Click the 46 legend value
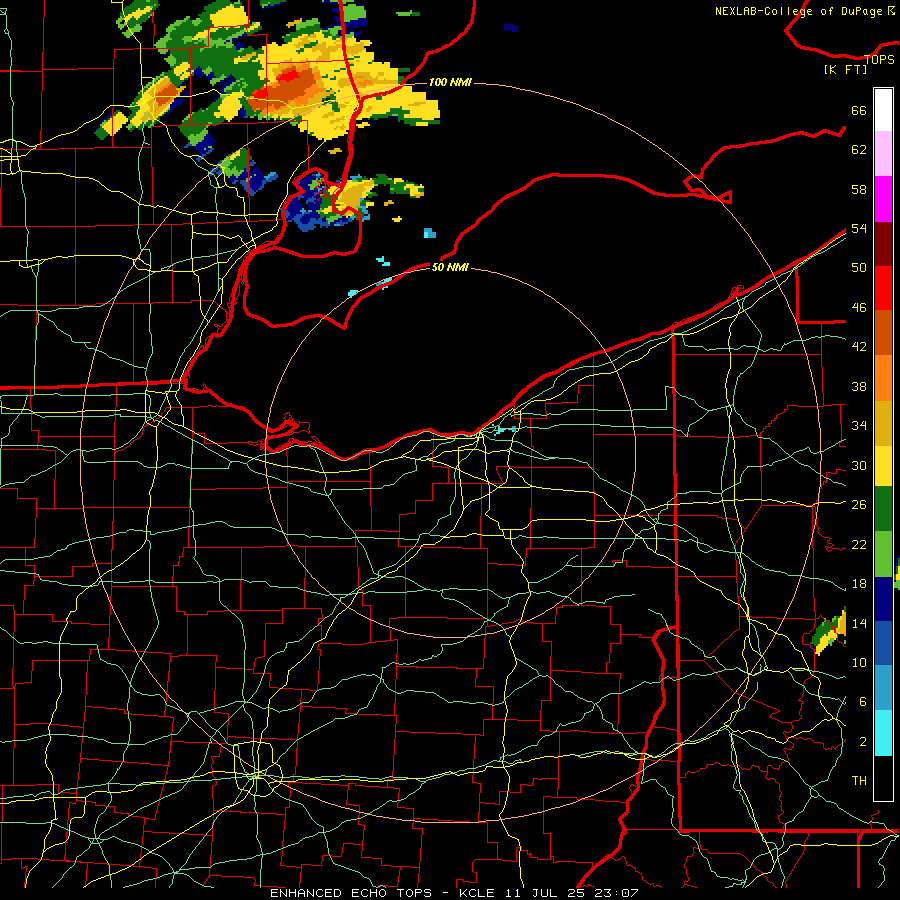900x900 pixels. (859, 308)
